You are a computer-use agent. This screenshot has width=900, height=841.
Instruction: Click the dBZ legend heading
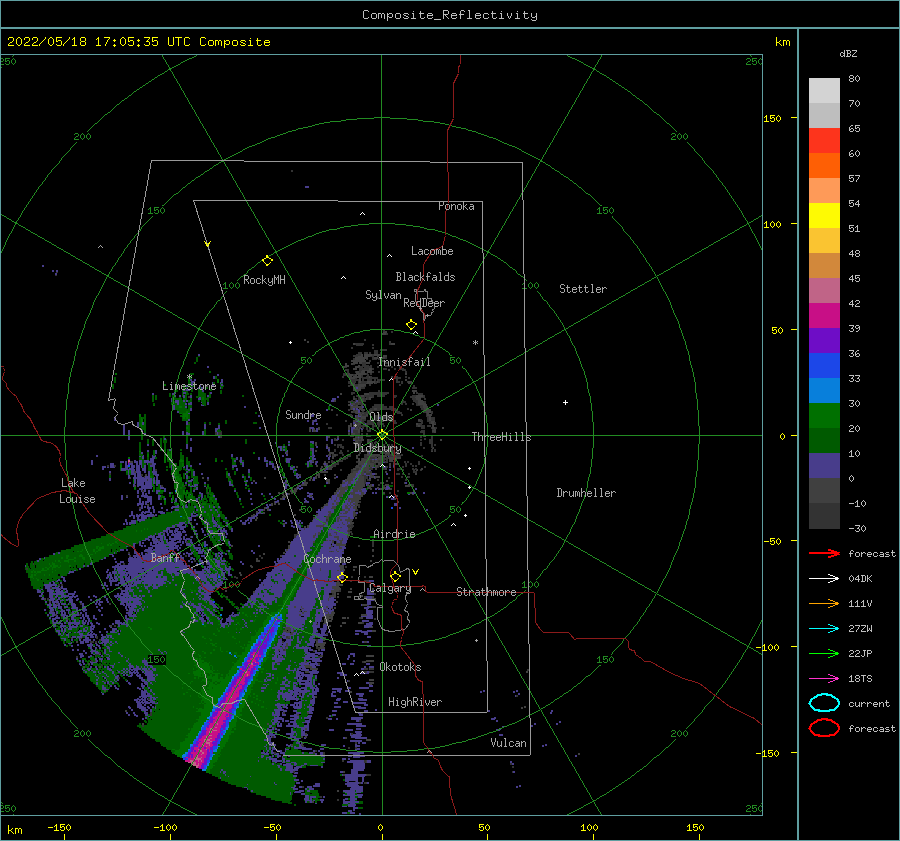(848, 53)
